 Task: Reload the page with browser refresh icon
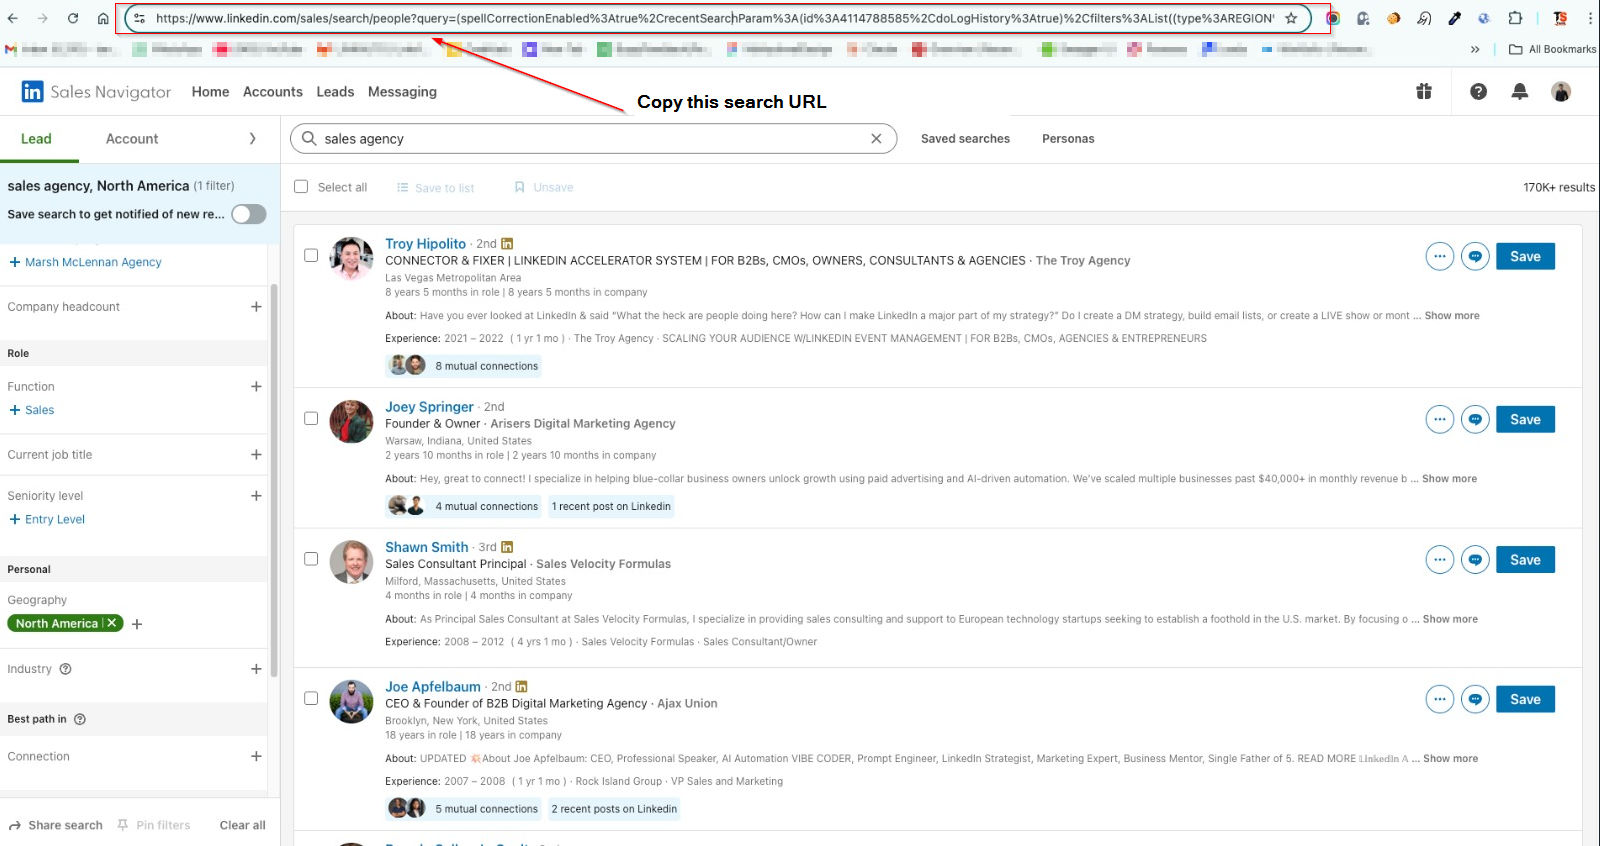click(73, 18)
